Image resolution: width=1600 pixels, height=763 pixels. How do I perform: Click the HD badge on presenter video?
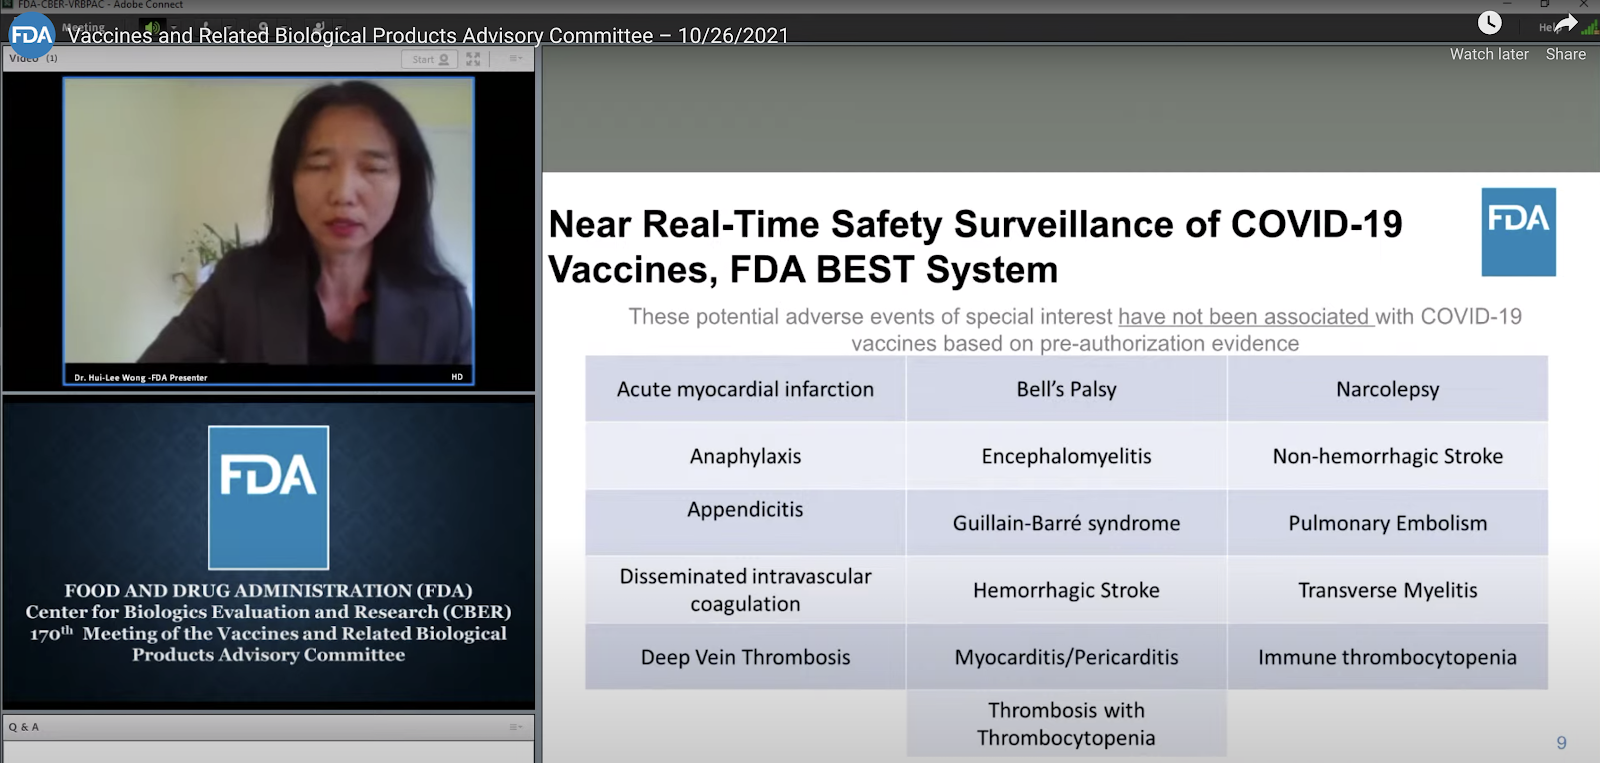(x=457, y=377)
